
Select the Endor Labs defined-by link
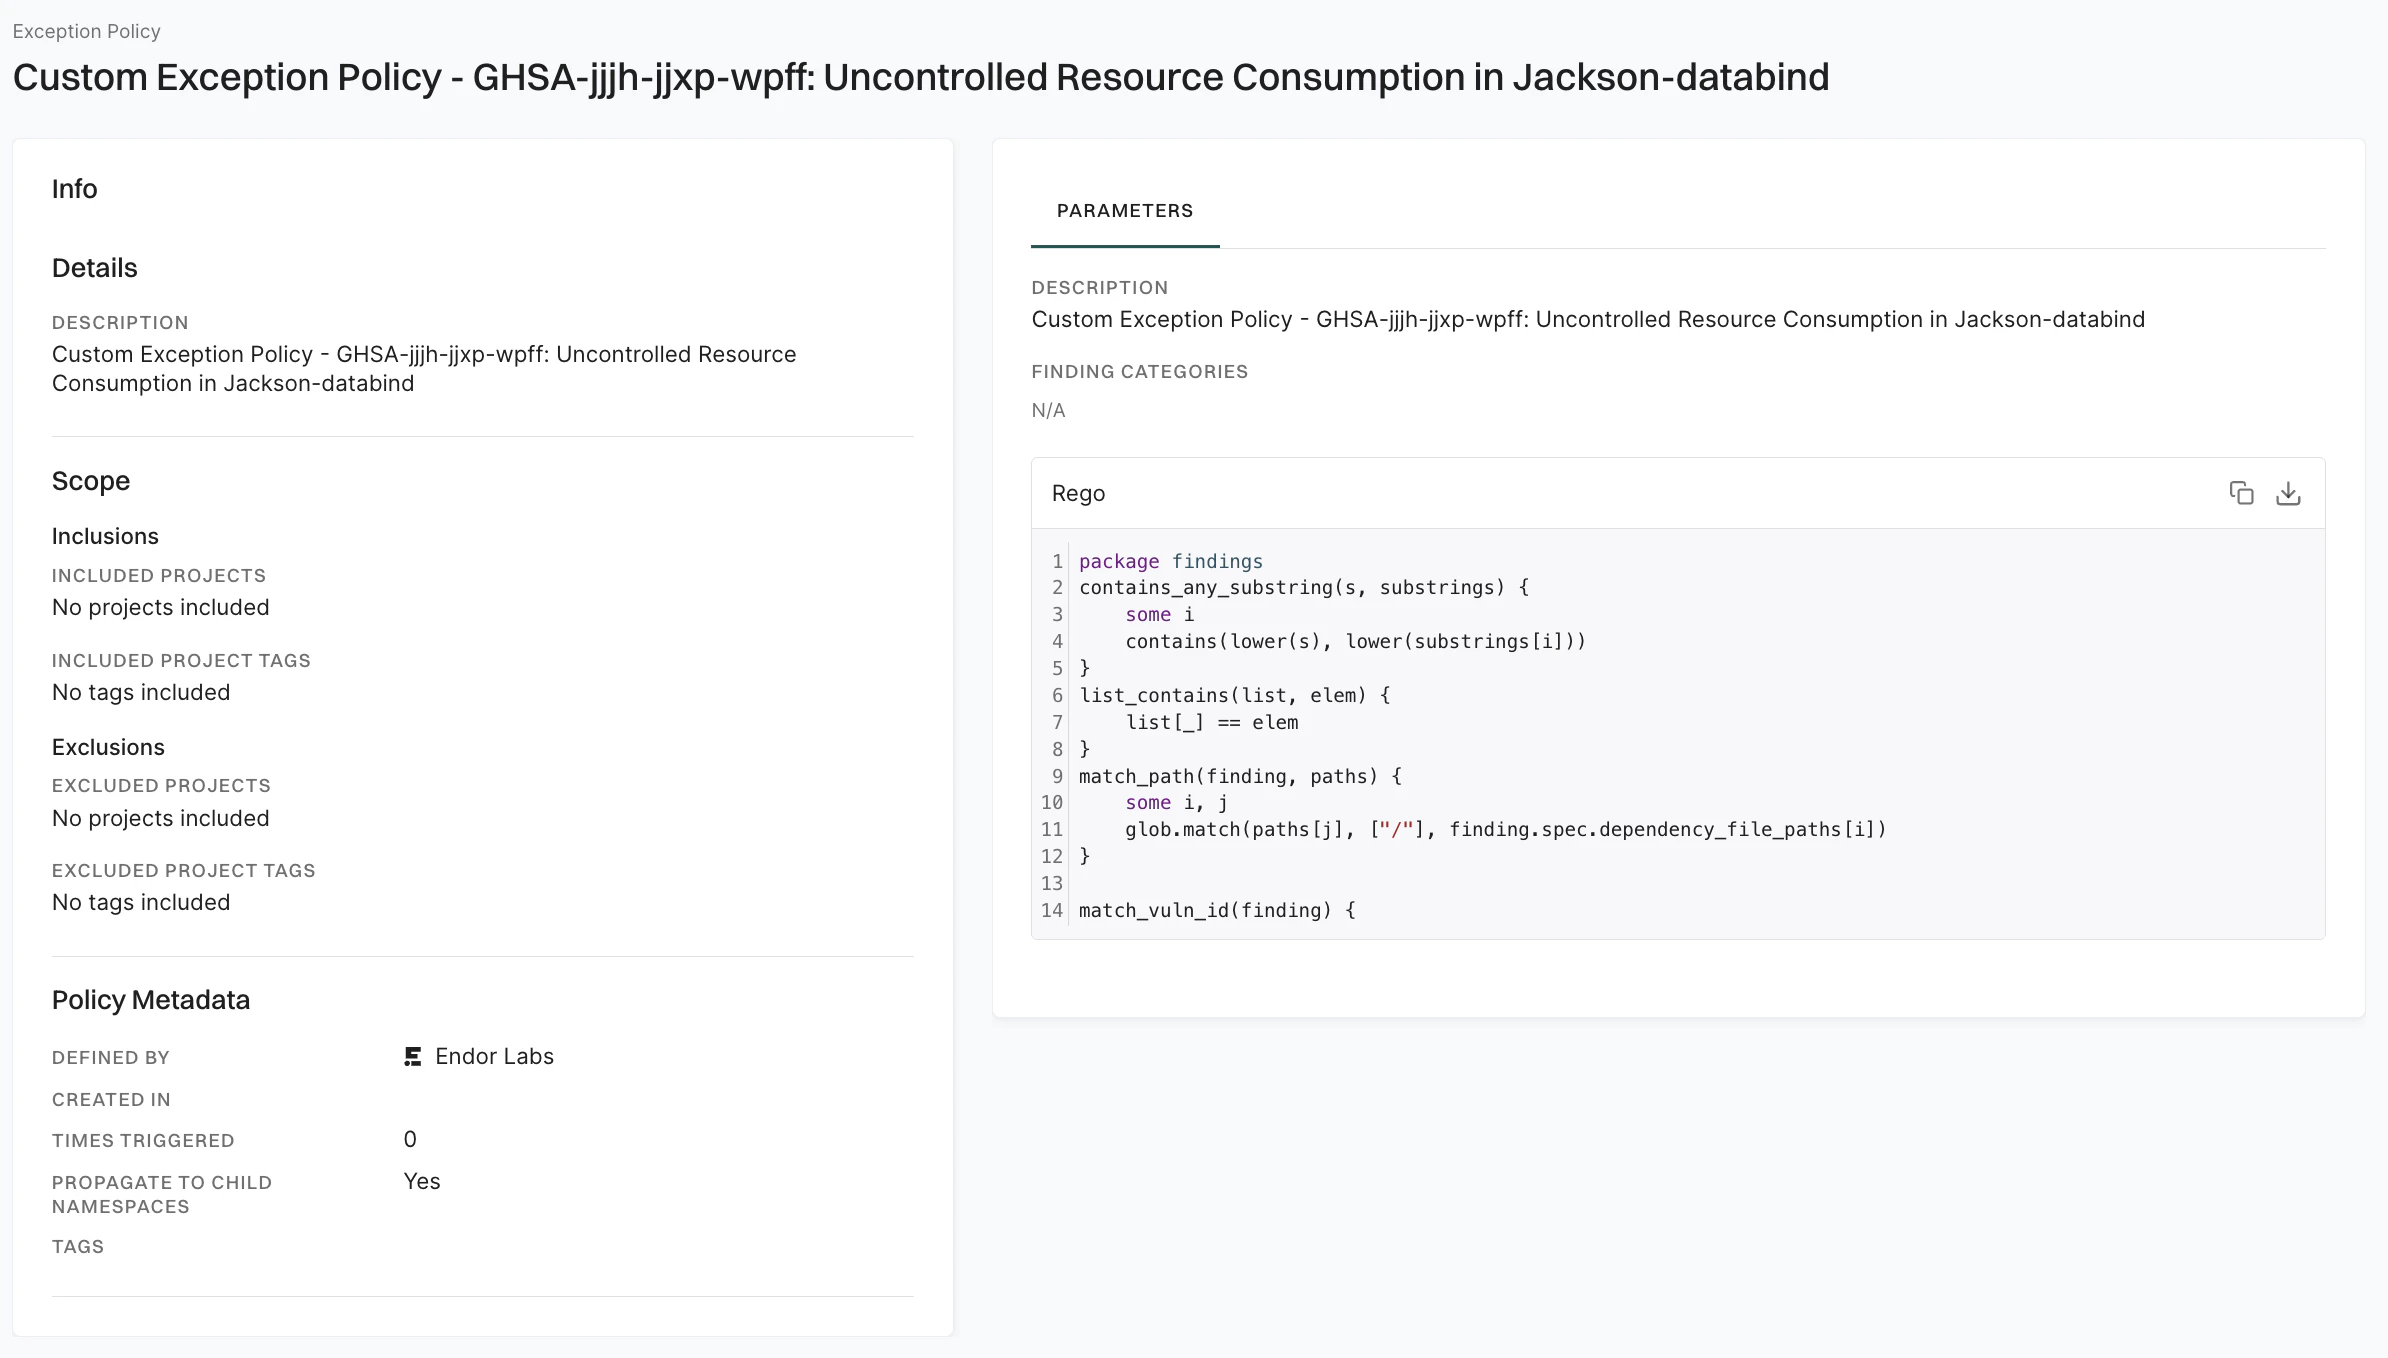494,1056
